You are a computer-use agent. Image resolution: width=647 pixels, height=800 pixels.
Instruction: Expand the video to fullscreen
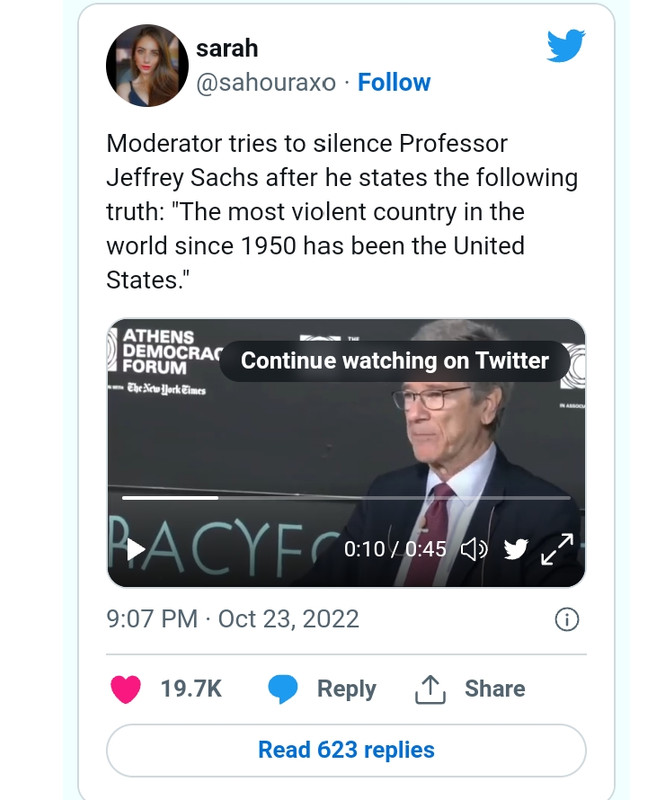pos(557,548)
